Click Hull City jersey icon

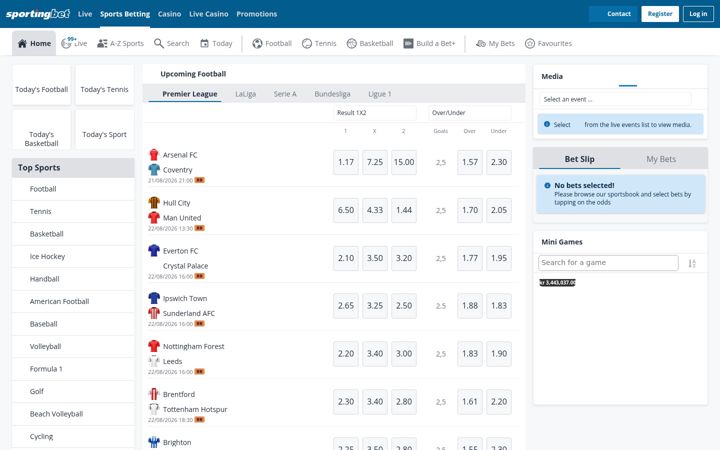click(154, 202)
